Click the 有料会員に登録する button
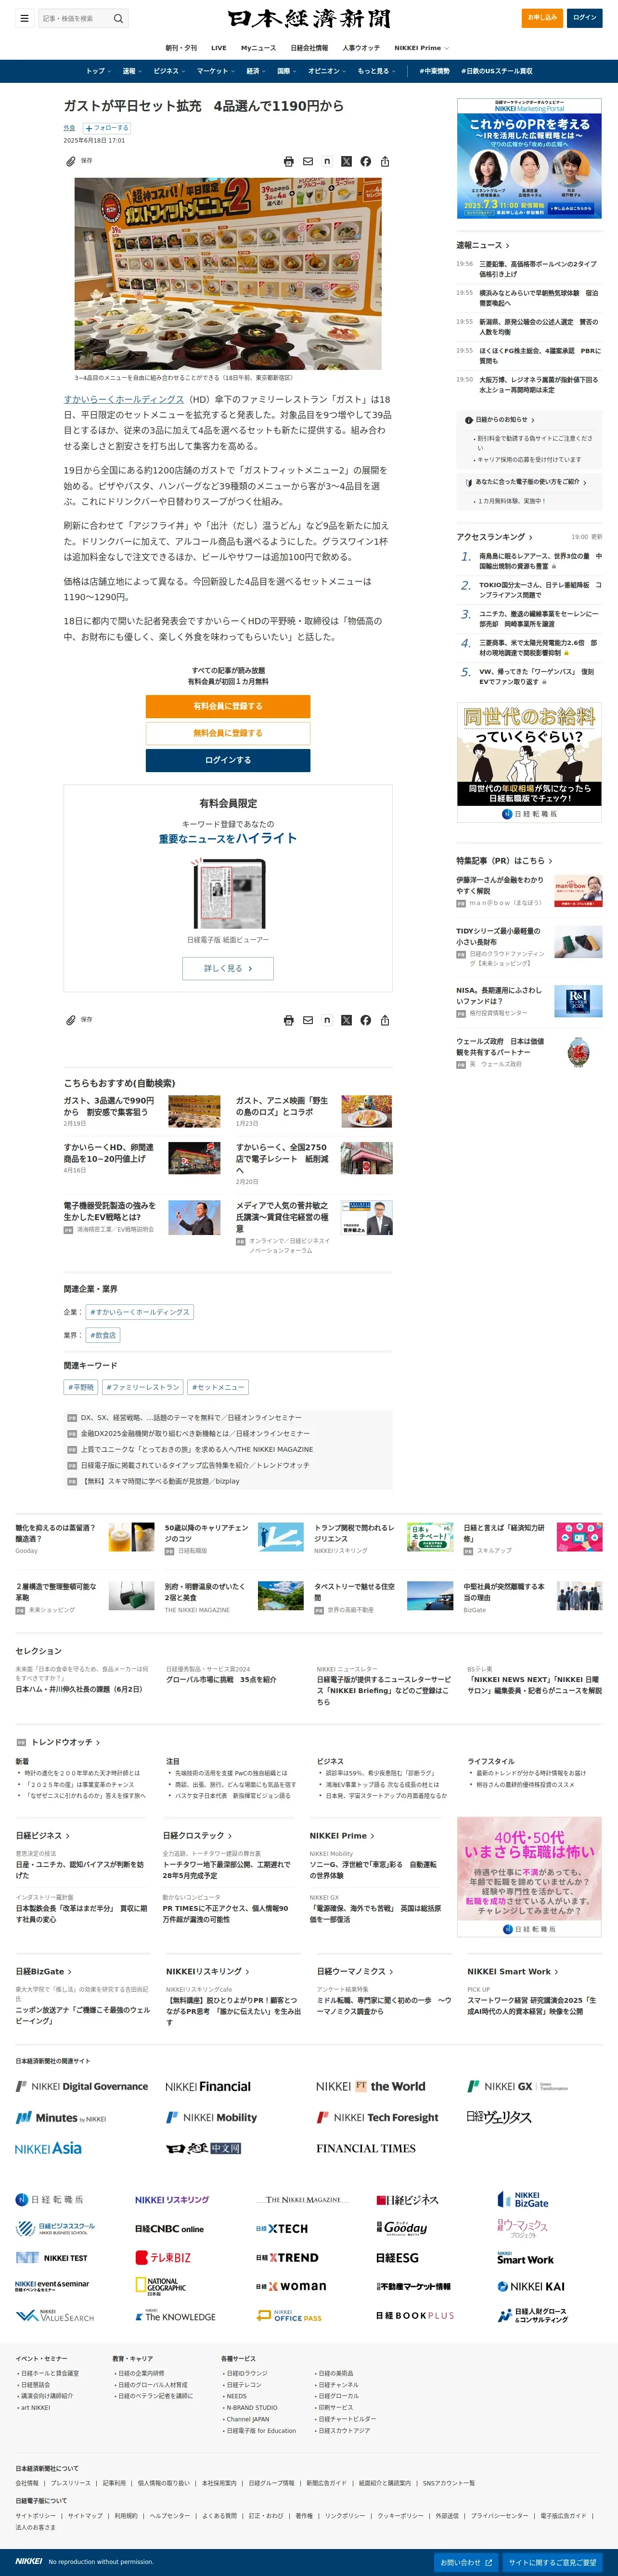Screen dimensions: 618x2576 tap(228, 706)
